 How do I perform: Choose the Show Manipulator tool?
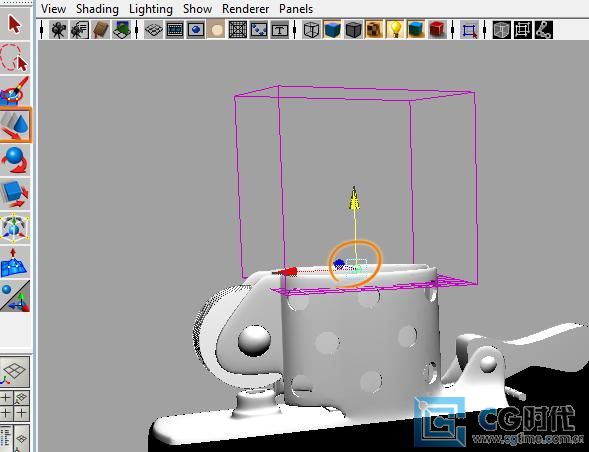tap(15, 296)
